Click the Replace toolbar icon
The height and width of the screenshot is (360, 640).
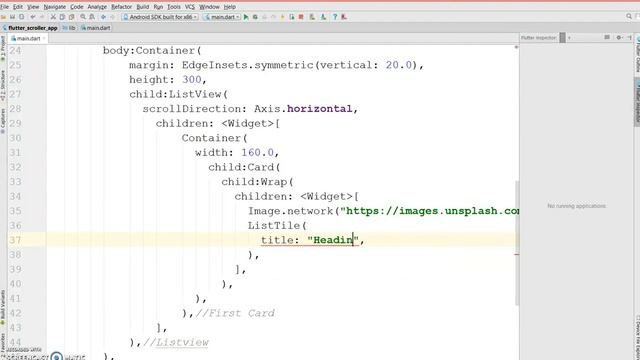[92, 17]
